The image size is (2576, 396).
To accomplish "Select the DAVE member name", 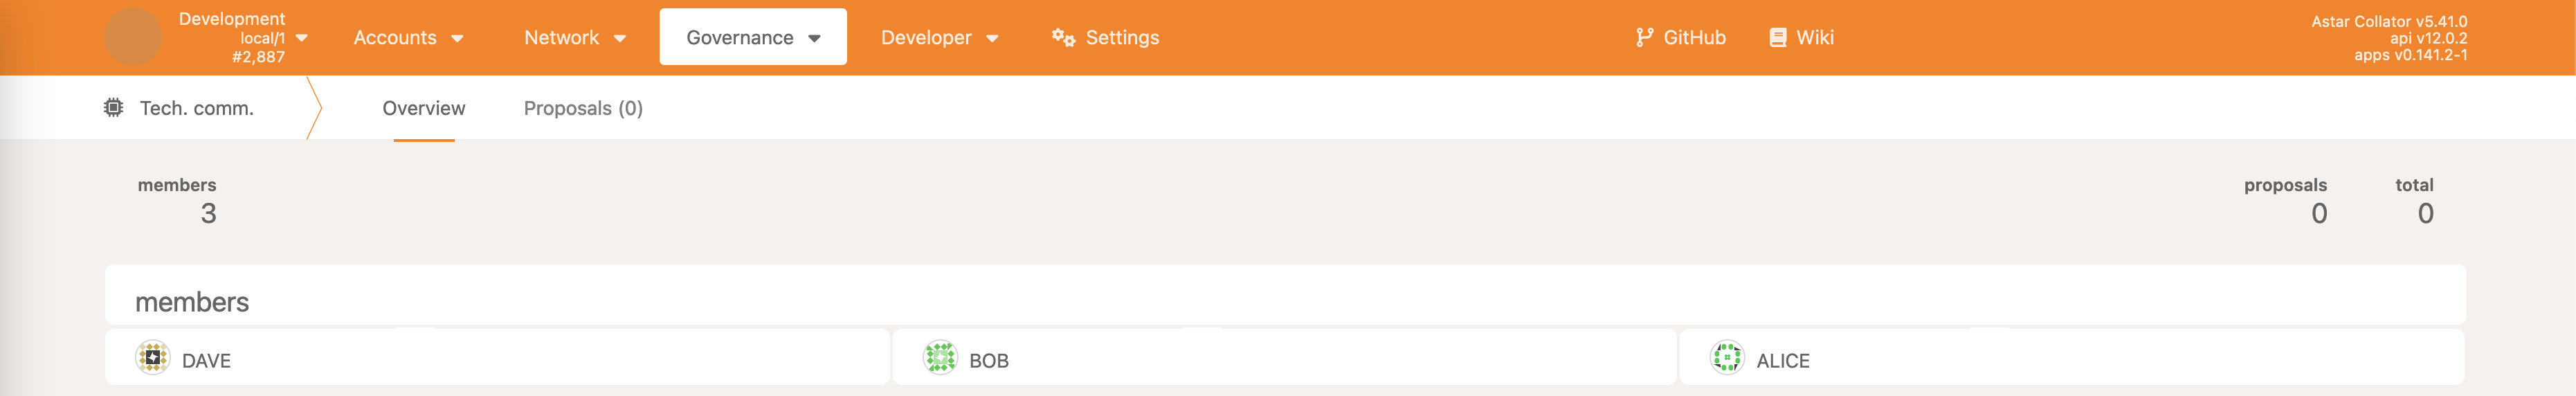I will pyautogui.click(x=206, y=361).
